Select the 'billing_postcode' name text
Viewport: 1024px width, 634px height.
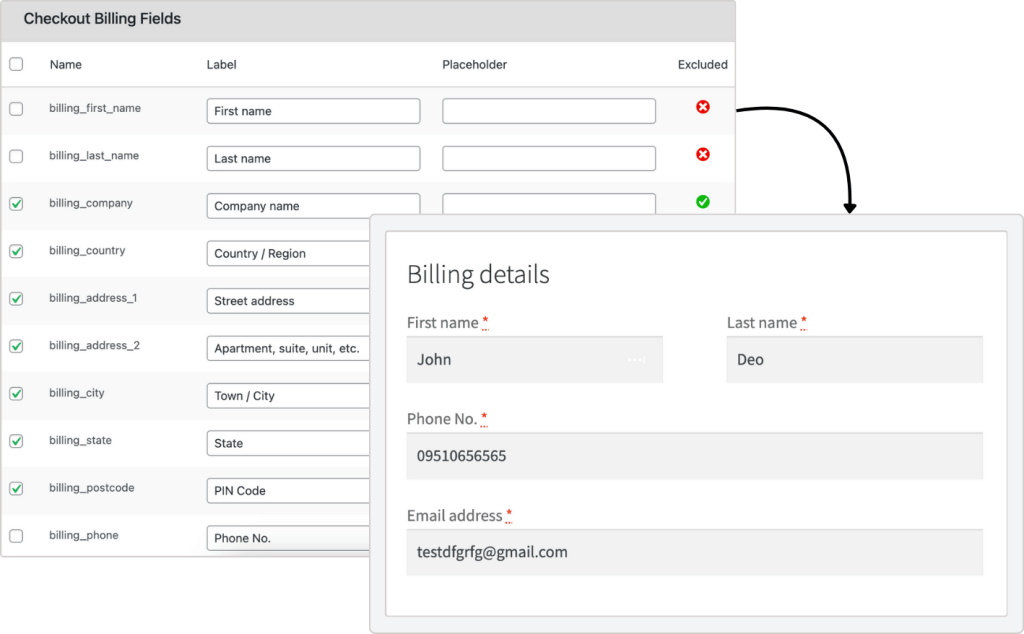pyautogui.click(x=91, y=488)
